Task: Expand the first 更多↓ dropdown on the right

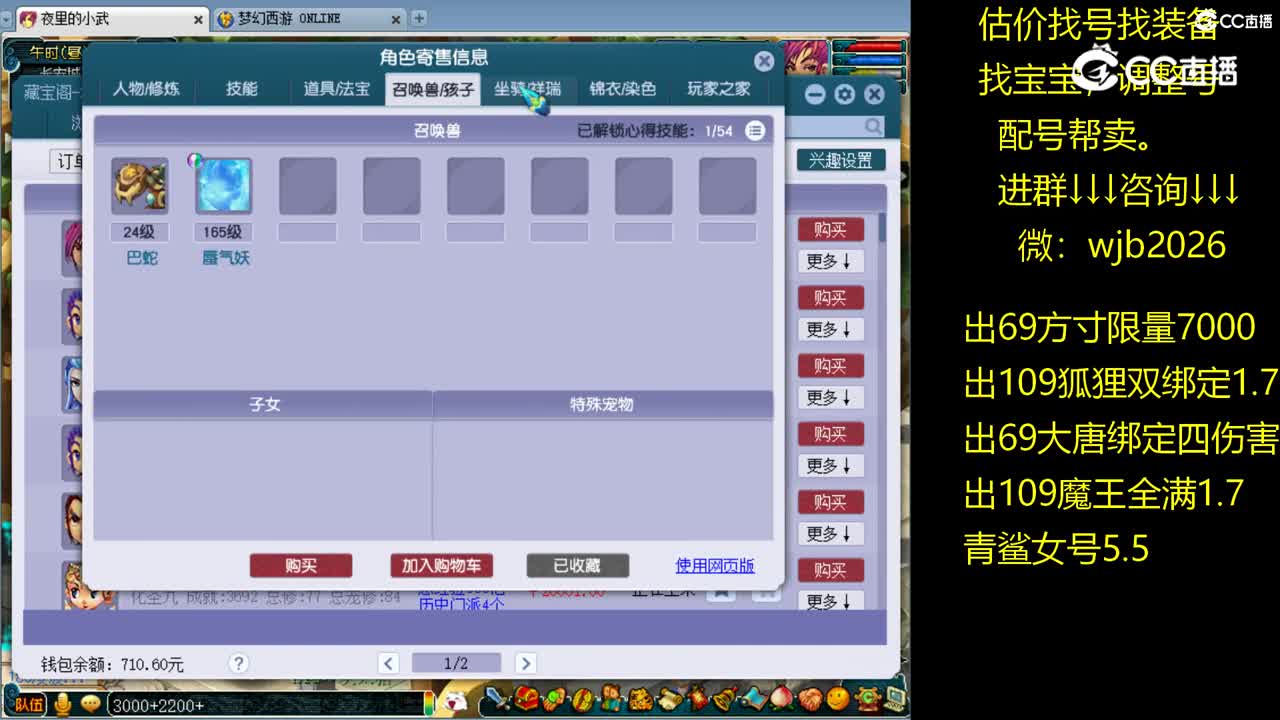Action: pyautogui.click(x=831, y=261)
